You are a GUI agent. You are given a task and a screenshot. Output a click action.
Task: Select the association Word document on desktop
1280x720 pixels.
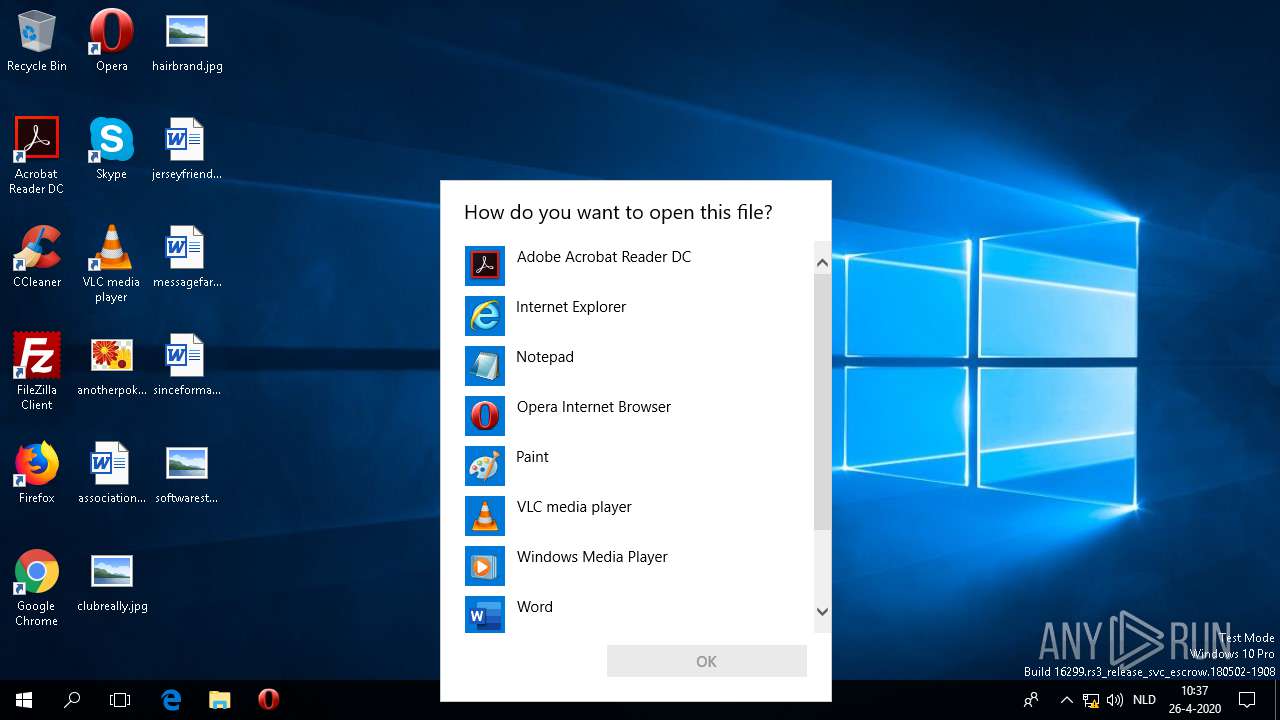pyautogui.click(x=111, y=472)
